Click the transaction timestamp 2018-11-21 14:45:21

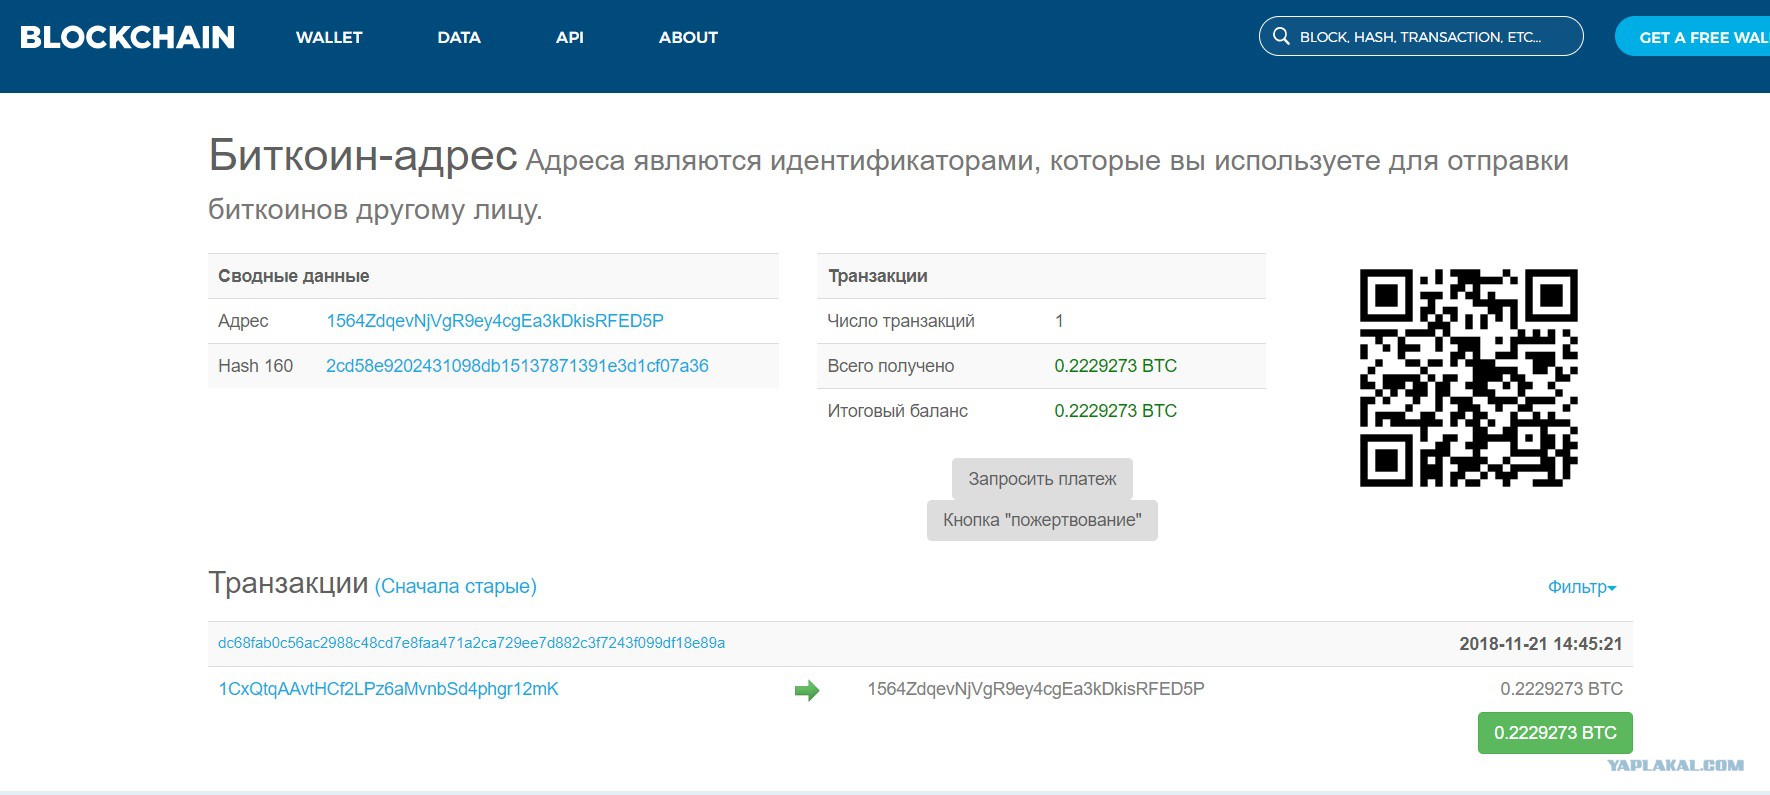[1540, 644]
